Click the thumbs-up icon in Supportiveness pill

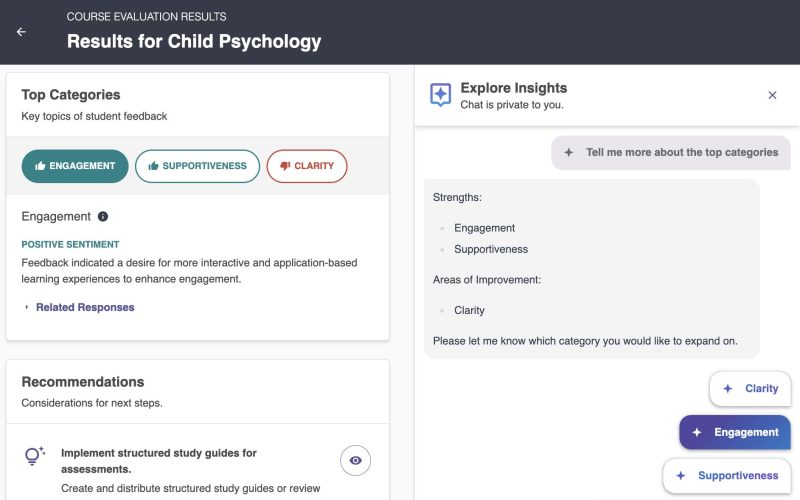tap(153, 166)
